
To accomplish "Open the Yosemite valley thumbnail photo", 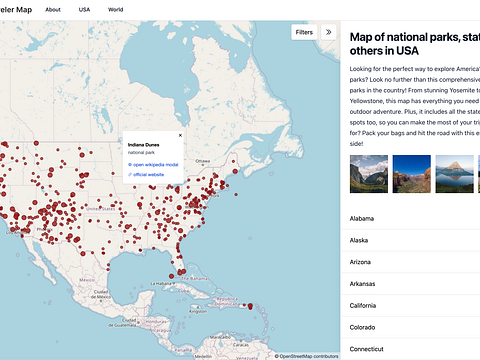I will click(x=369, y=174).
